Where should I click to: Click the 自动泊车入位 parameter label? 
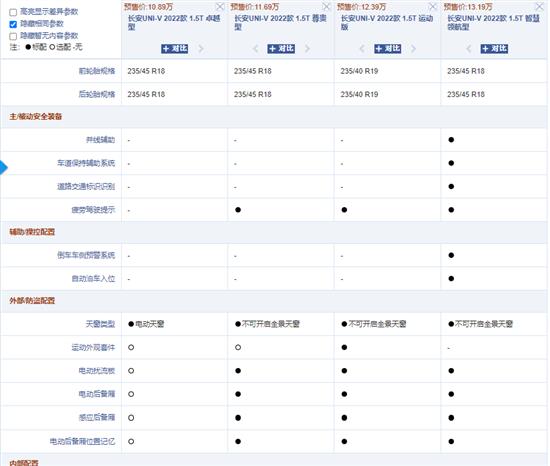click(93, 279)
